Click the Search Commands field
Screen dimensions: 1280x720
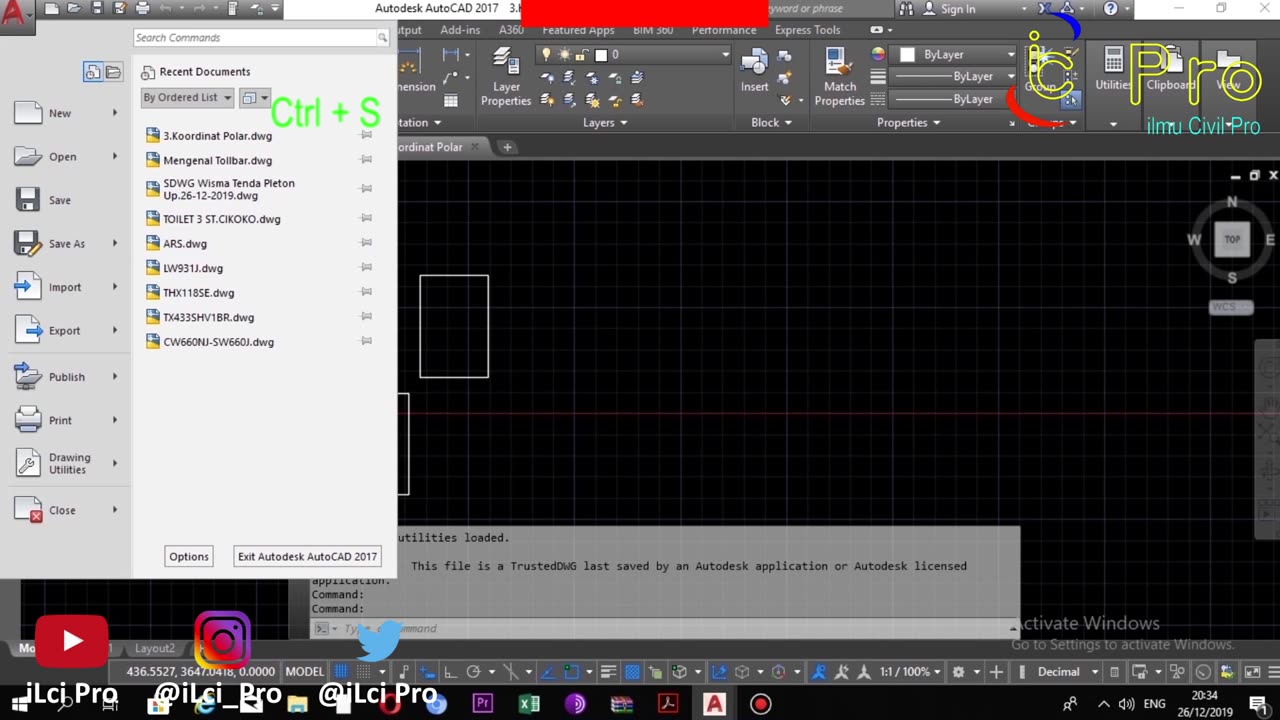[255, 37]
